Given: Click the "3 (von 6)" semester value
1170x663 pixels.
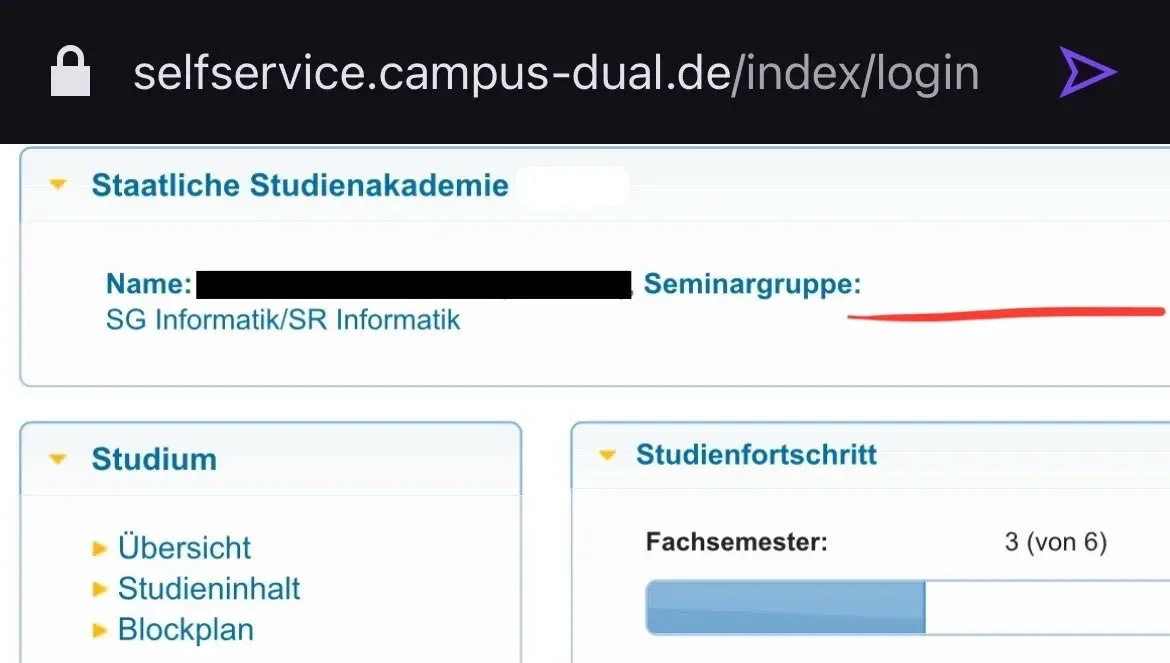Looking at the screenshot, I should 1055,542.
